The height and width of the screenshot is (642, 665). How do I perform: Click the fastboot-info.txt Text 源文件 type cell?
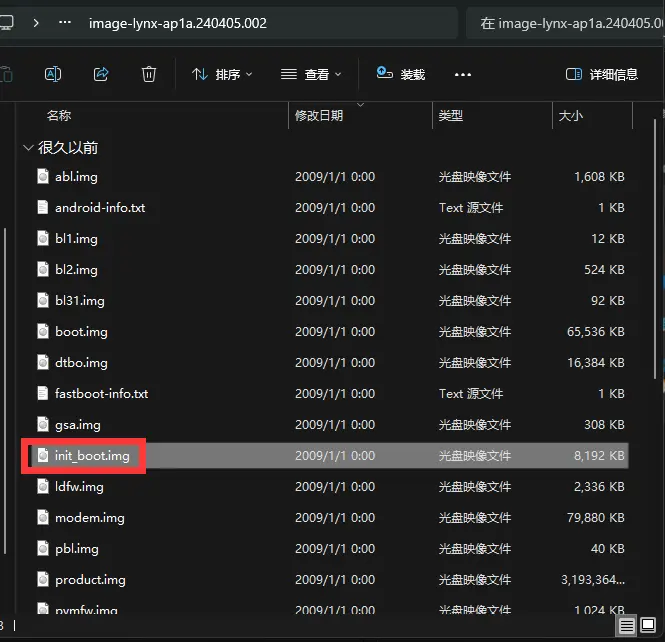pos(471,394)
